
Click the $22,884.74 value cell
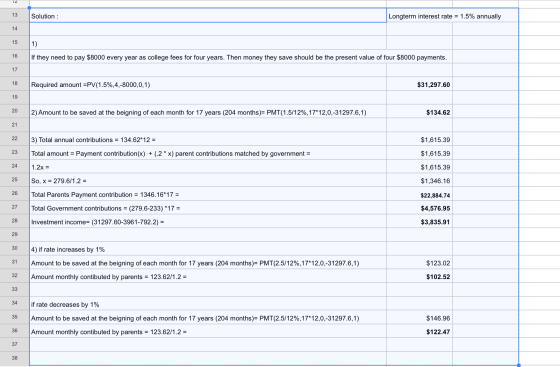point(419,194)
